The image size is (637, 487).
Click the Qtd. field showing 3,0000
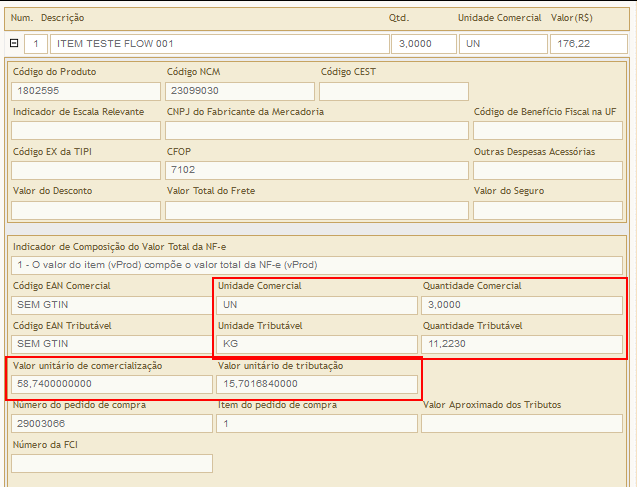(423, 44)
